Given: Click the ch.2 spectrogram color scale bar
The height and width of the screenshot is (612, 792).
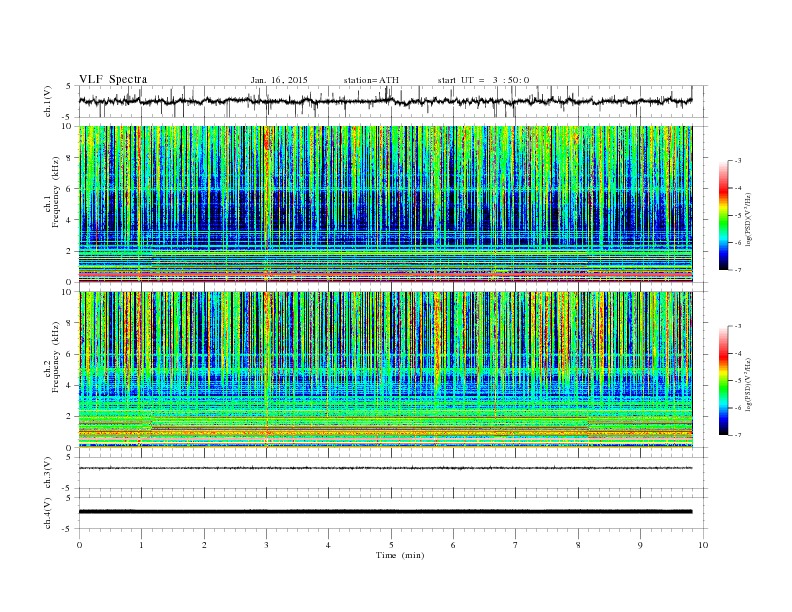Looking at the screenshot, I should (x=723, y=380).
